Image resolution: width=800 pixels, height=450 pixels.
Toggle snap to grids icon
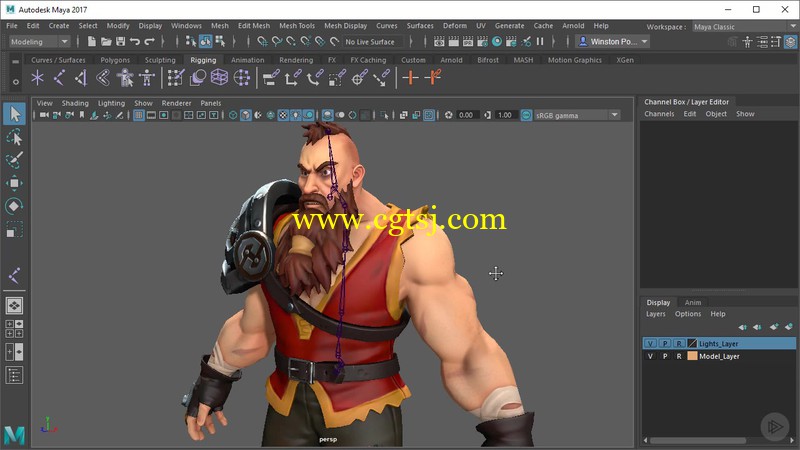click(x=262, y=42)
